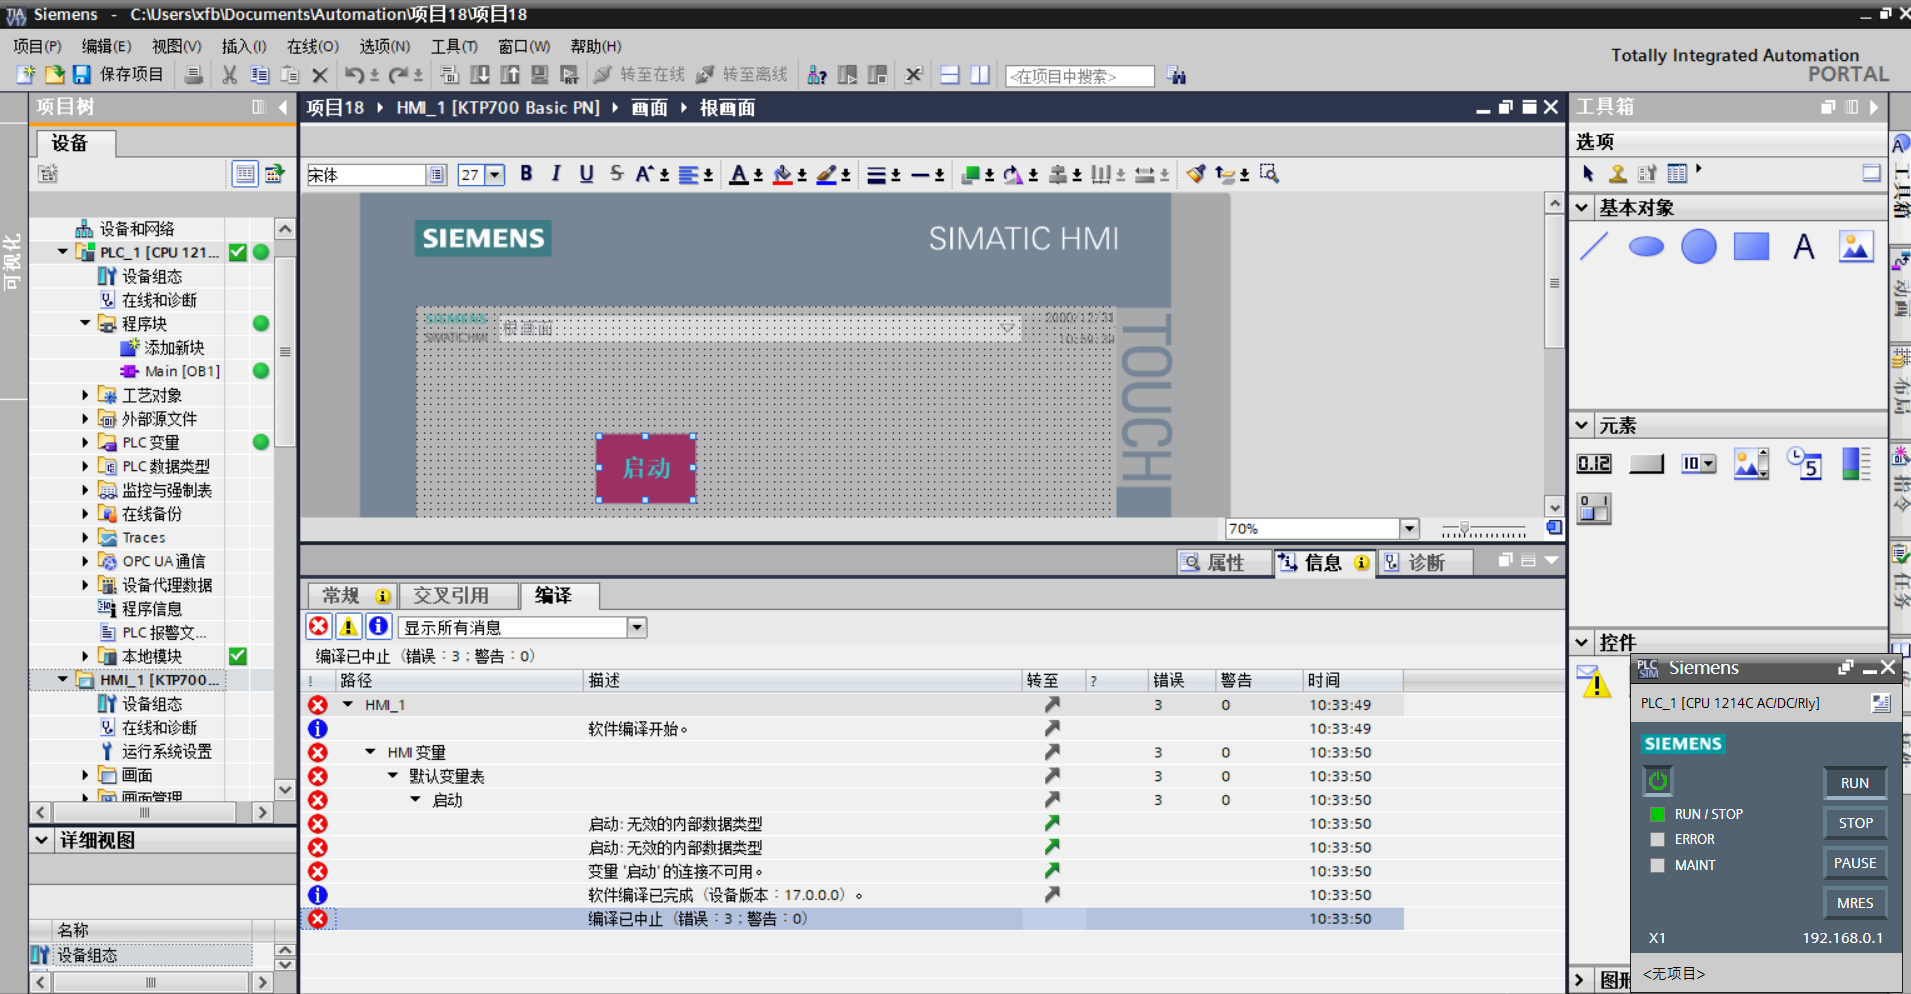Toggle the error messages filter
This screenshot has width=1911, height=994.
[318, 627]
